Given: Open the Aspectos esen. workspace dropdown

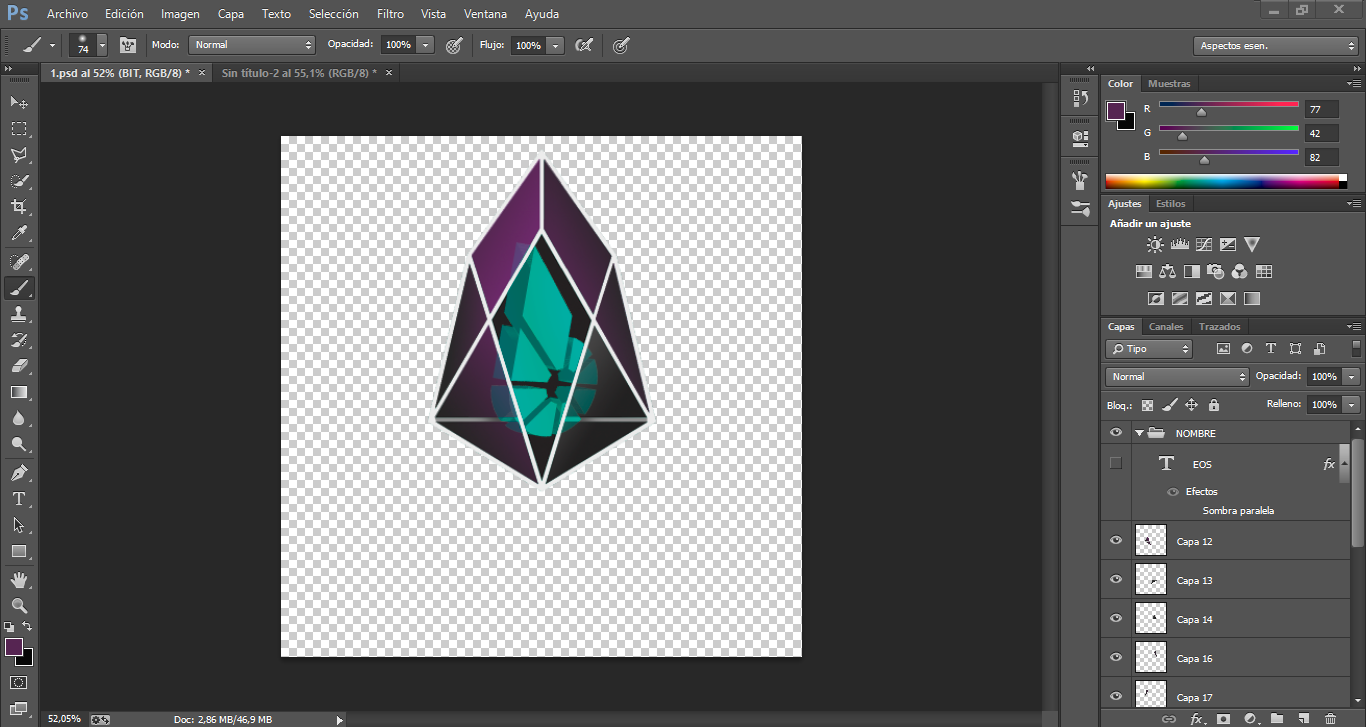Looking at the screenshot, I should [1275, 46].
